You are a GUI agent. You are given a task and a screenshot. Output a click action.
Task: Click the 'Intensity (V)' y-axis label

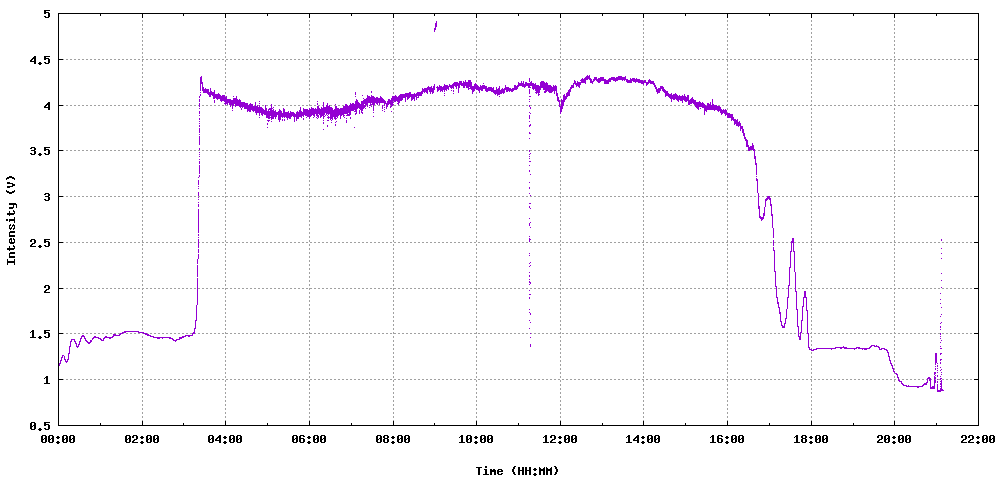pyautogui.click(x=11, y=219)
